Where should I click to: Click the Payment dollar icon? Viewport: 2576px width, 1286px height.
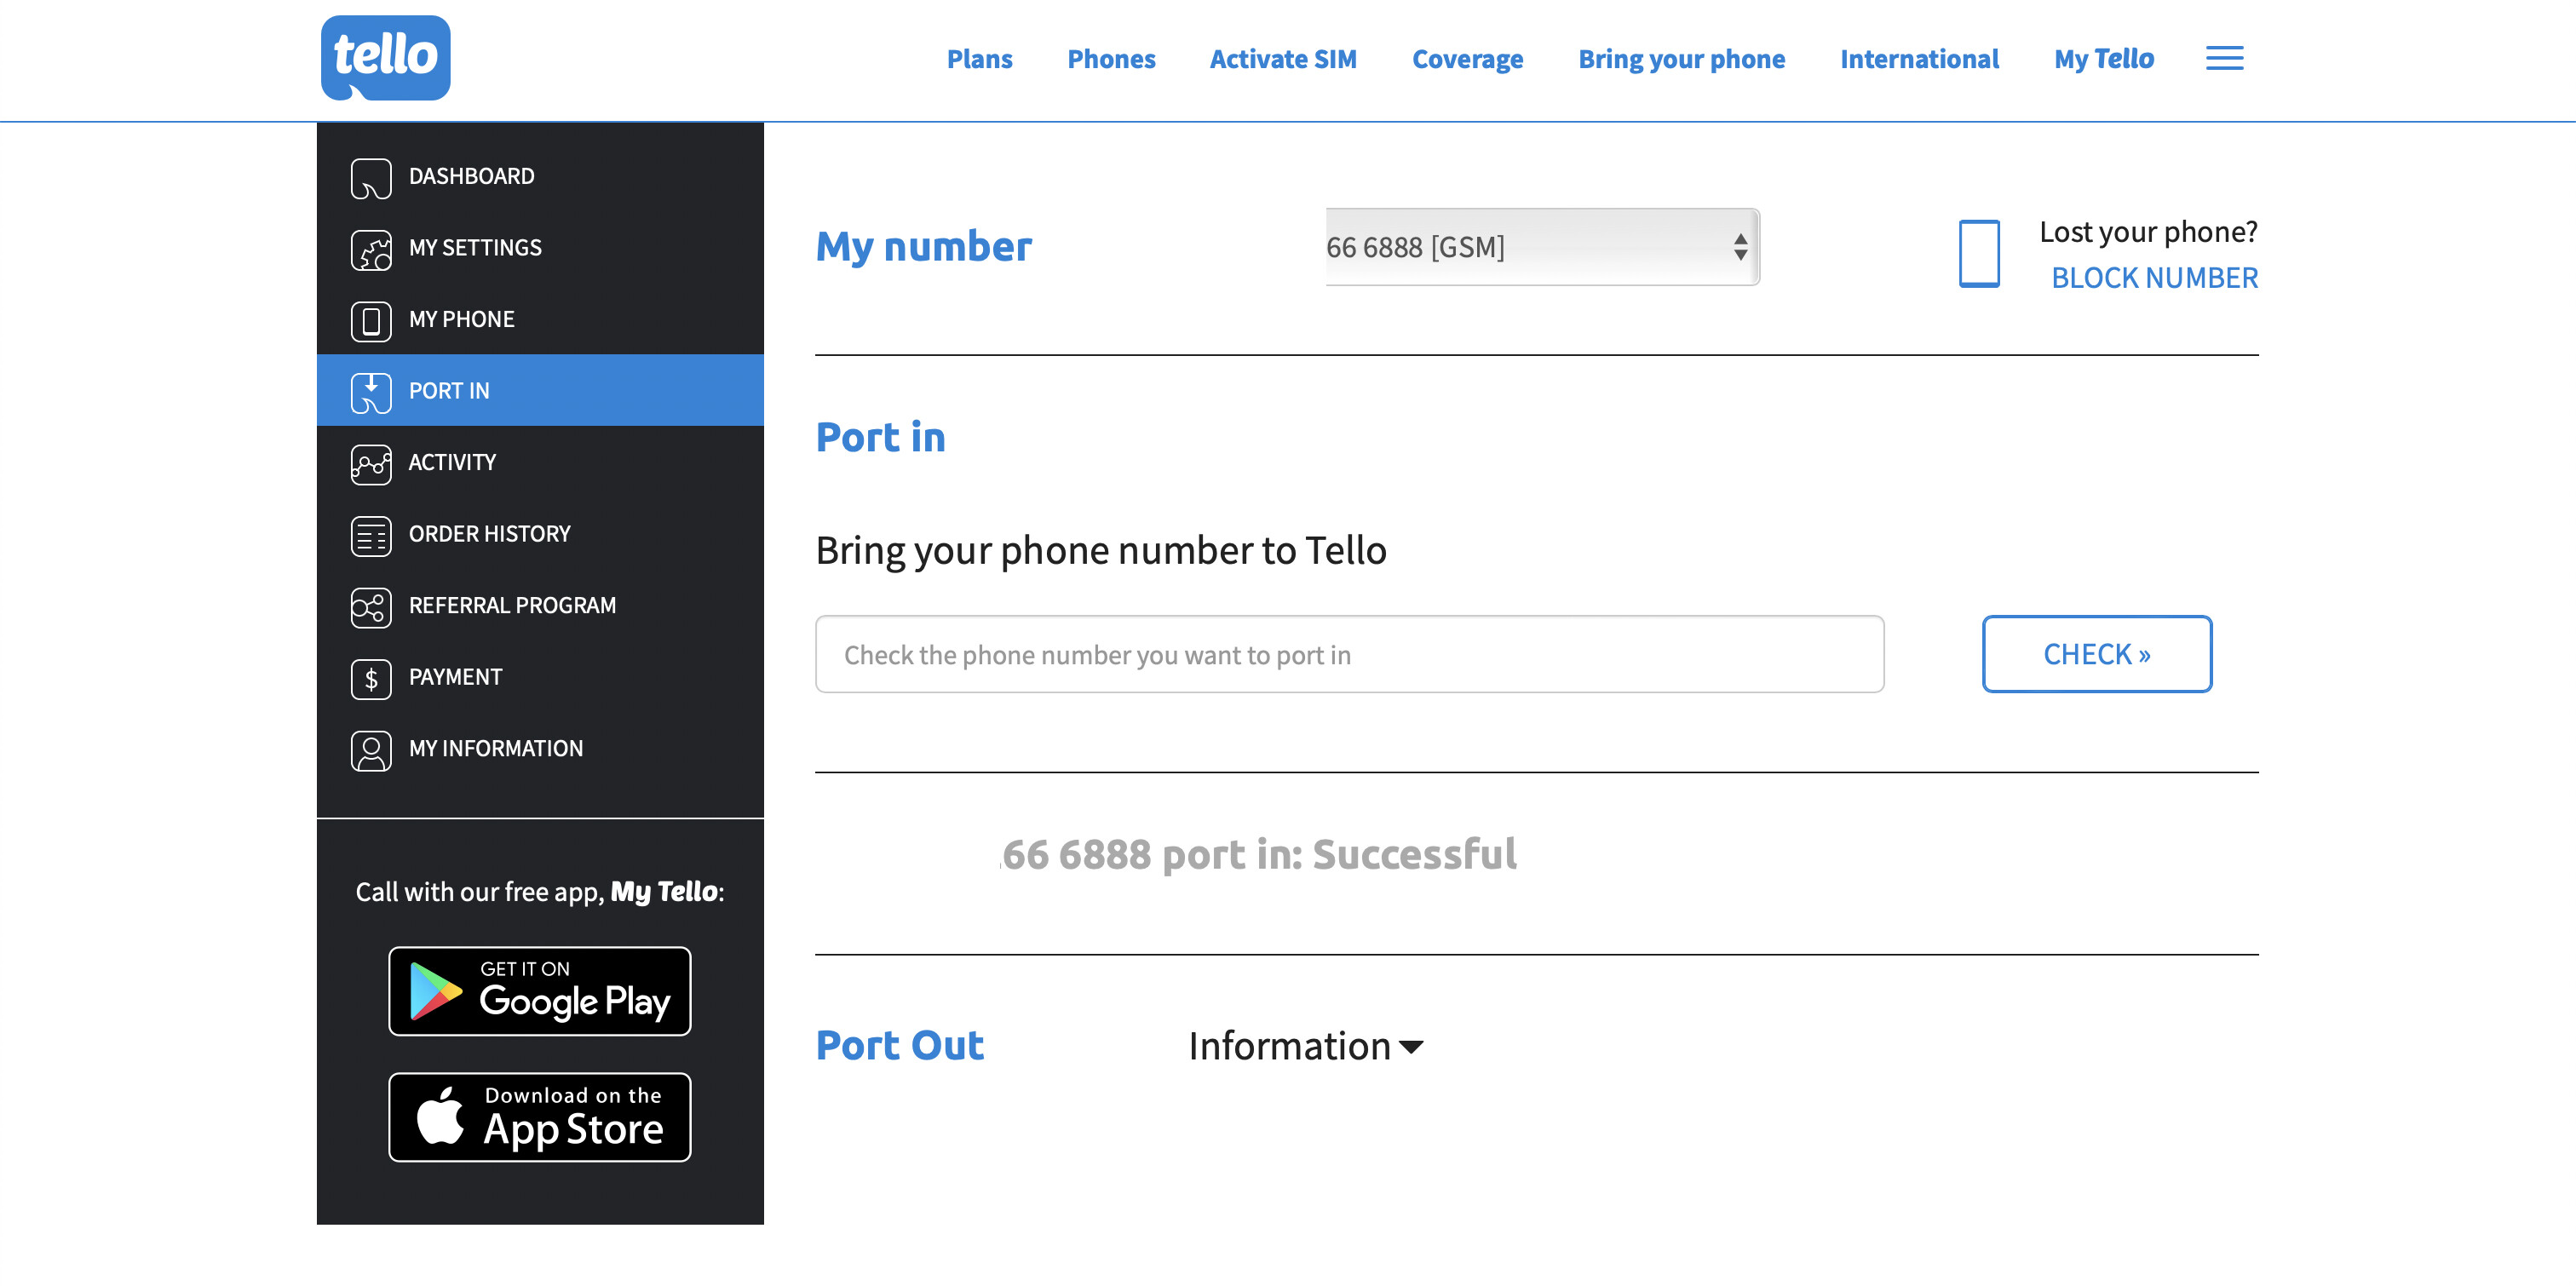pos(371,678)
